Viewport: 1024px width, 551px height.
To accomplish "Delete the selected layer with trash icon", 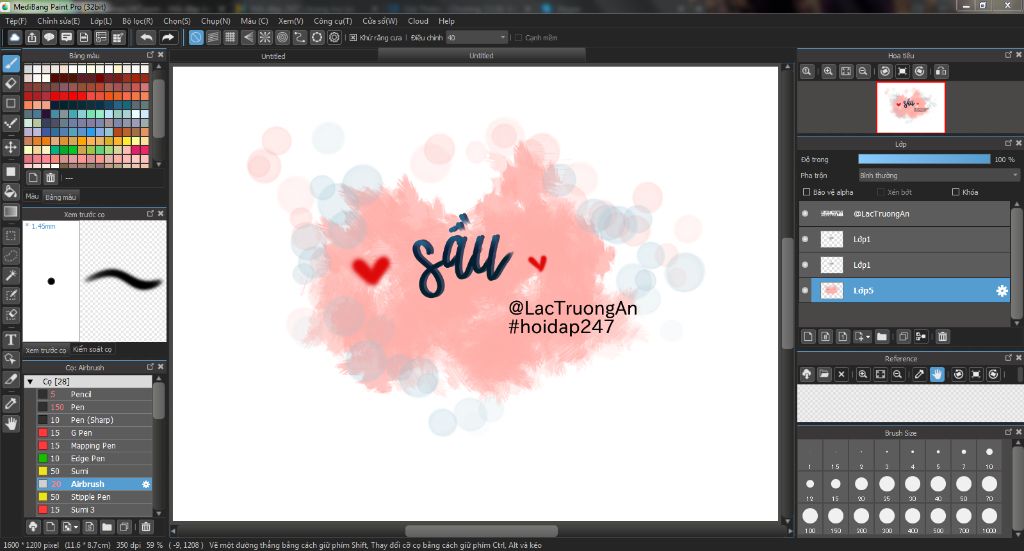I will pyautogui.click(x=942, y=337).
